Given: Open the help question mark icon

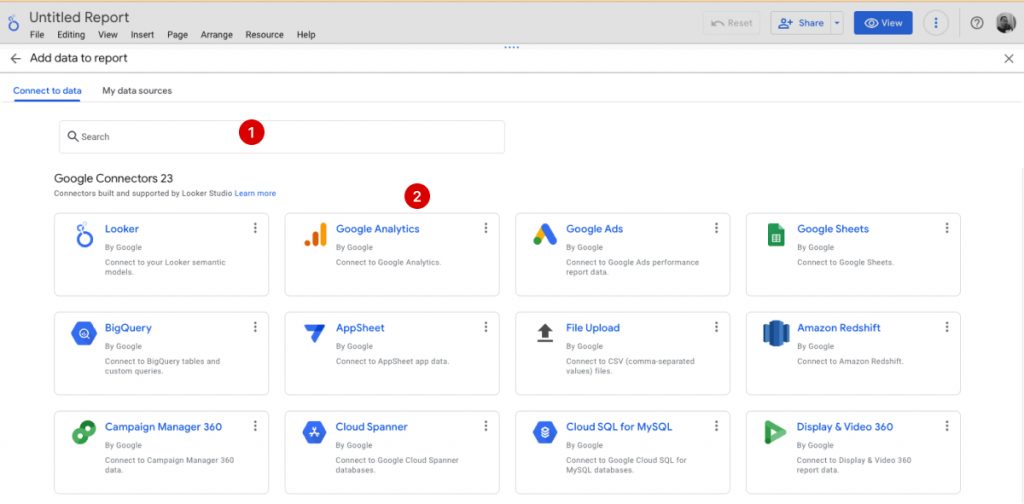Looking at the screenshot, I should (x=977, y=23).
